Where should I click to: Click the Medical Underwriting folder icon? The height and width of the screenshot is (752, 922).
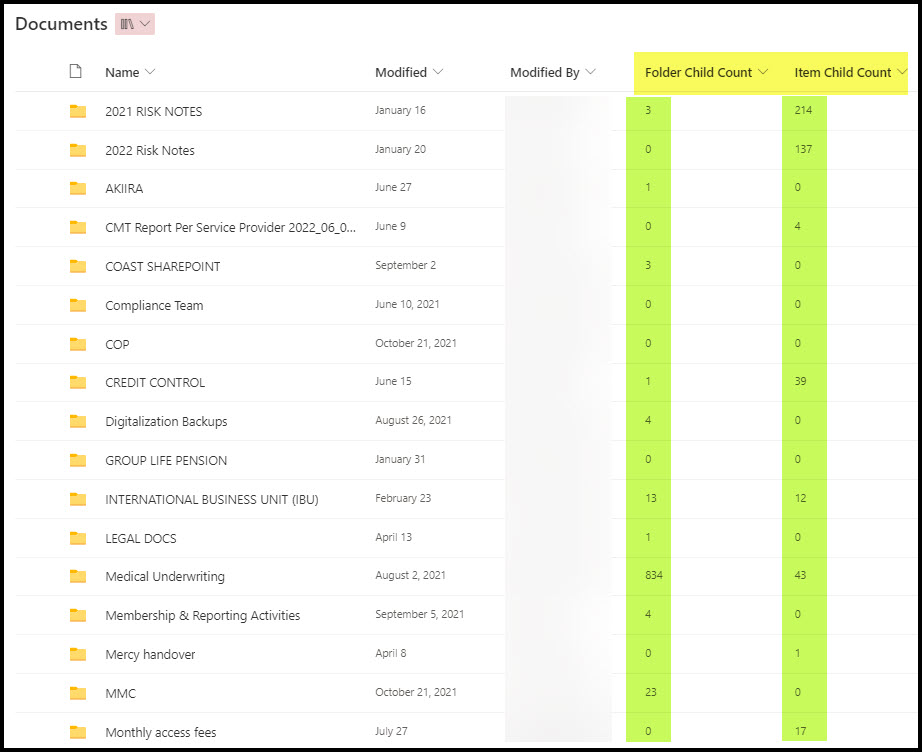pos(78,576)
